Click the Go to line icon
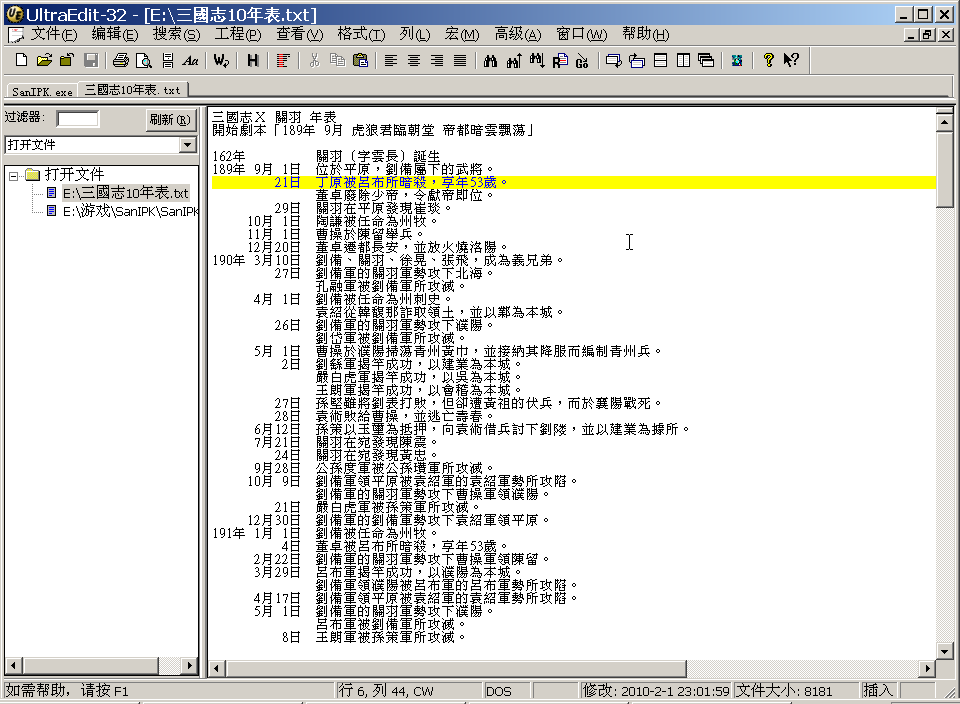 [582, 60]
